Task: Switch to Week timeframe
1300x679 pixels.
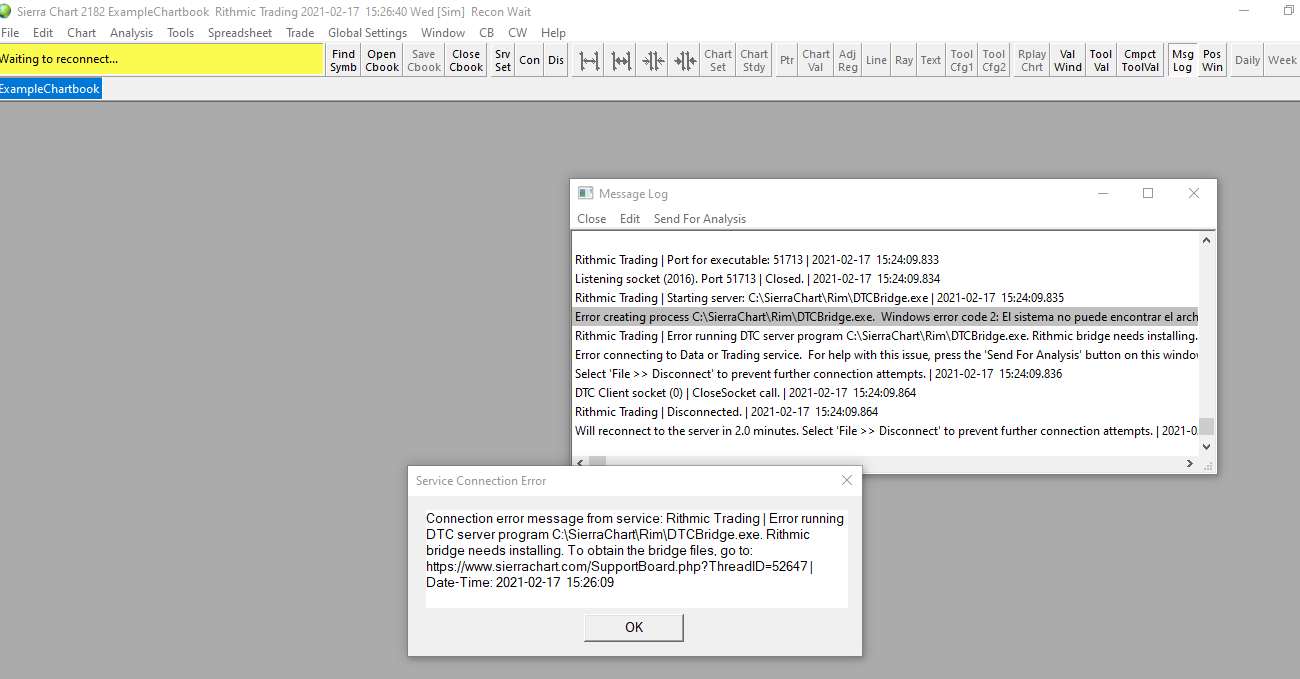Action: (x=1282, y=60)
